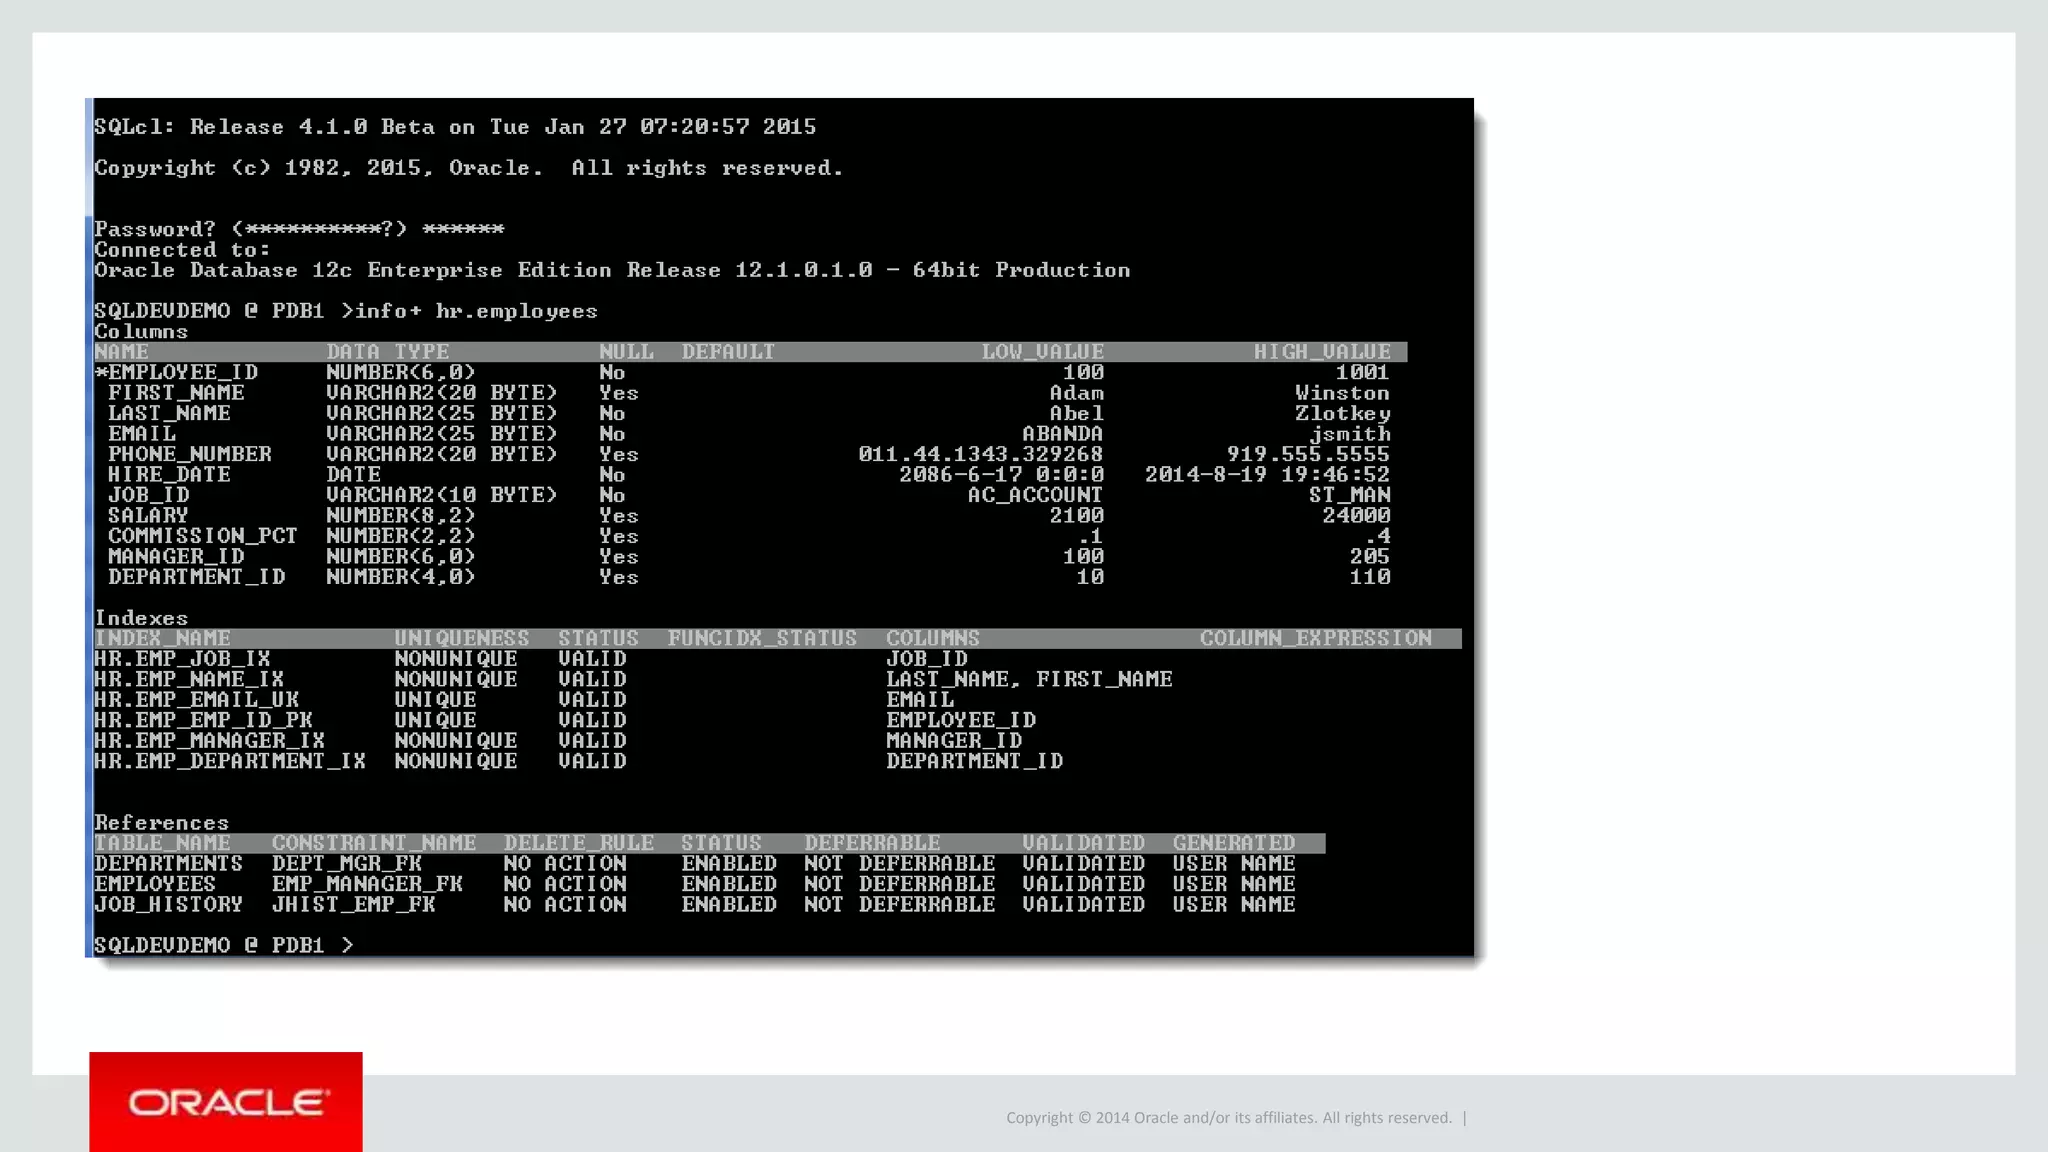
Task: Click the HR.EMP_EMAIL_UK index name
Action: 196,700
